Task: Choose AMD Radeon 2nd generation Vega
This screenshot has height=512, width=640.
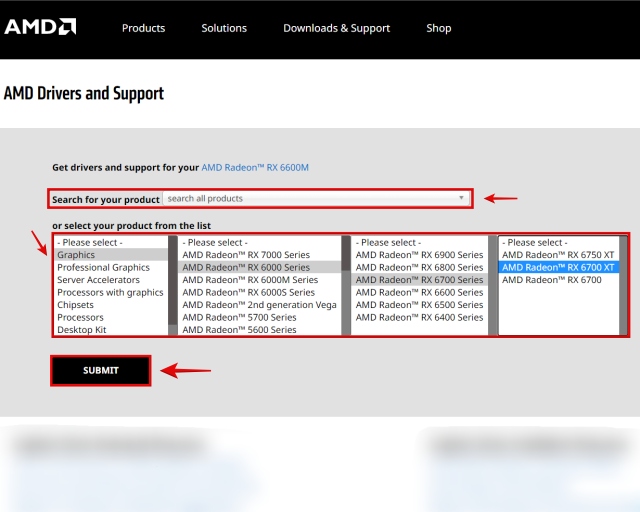Action: click(x=260, y=305)
